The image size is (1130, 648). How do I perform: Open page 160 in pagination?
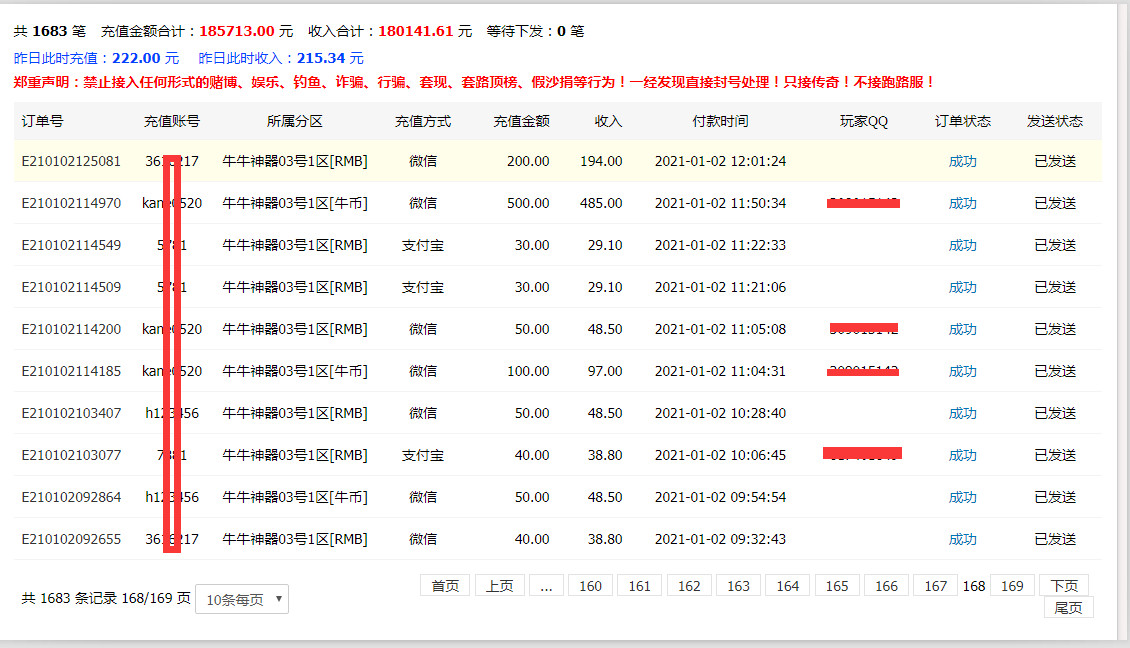[x=591, y=586]
